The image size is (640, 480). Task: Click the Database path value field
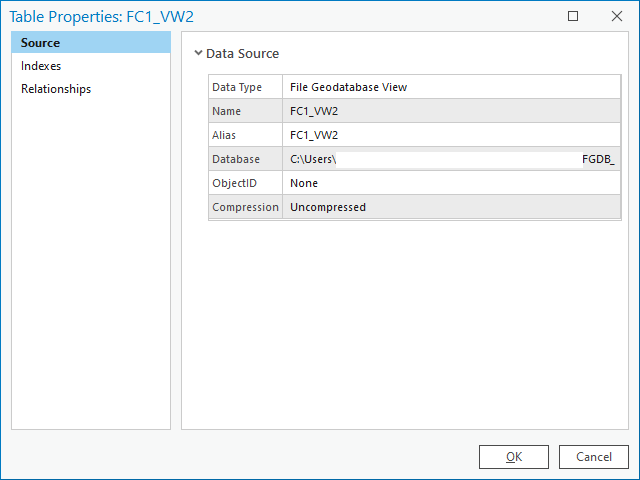point(450,159)
